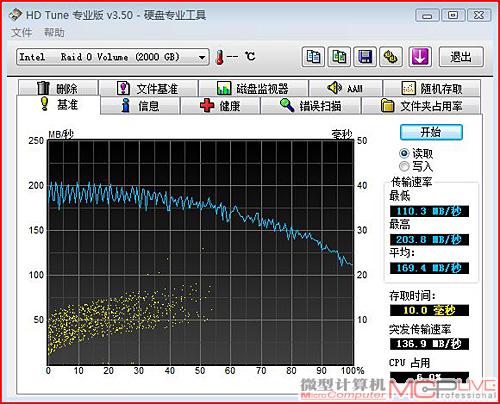Click the thermometer temperature icon
Image resolution: width=500 pixels, height=404 pixels.
click(219, 57)
